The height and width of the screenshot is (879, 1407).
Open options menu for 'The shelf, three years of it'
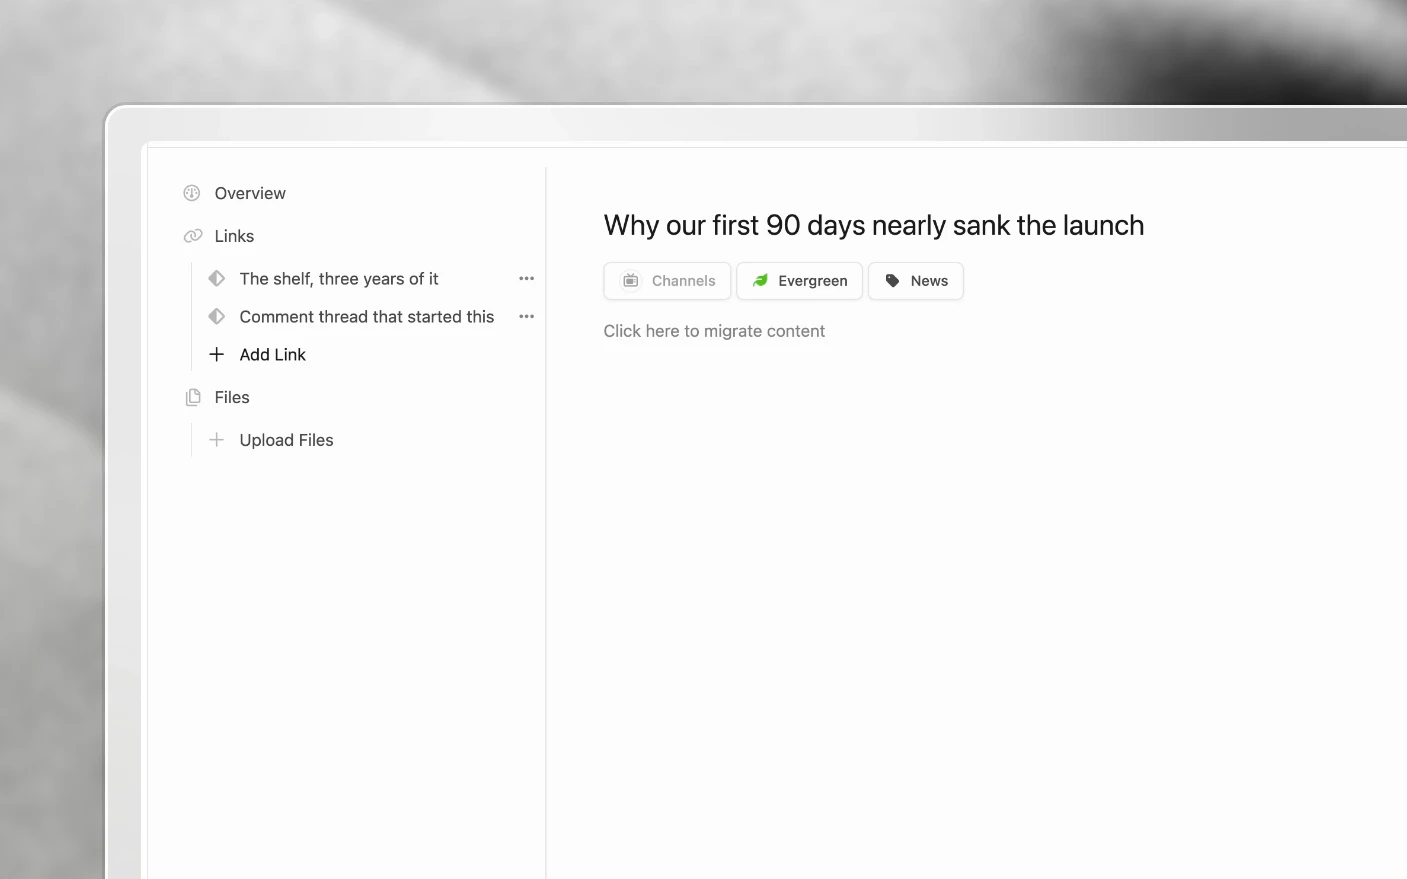coord(527,278)
